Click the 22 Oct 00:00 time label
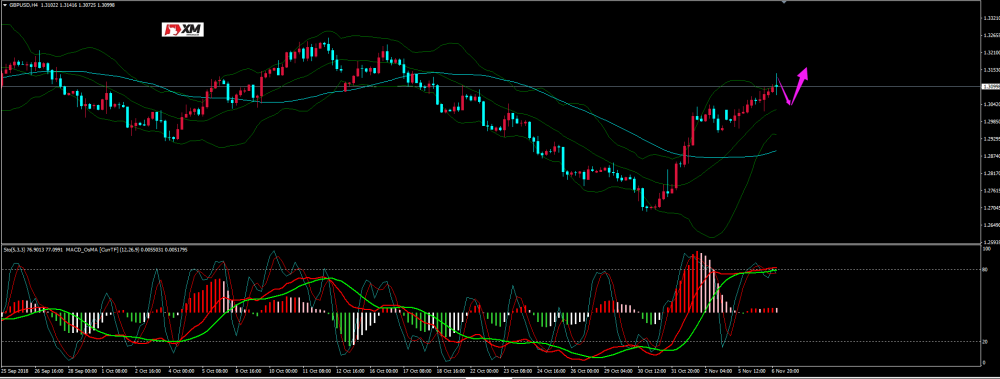This screenshot has width=1000, height=379. 485,371
